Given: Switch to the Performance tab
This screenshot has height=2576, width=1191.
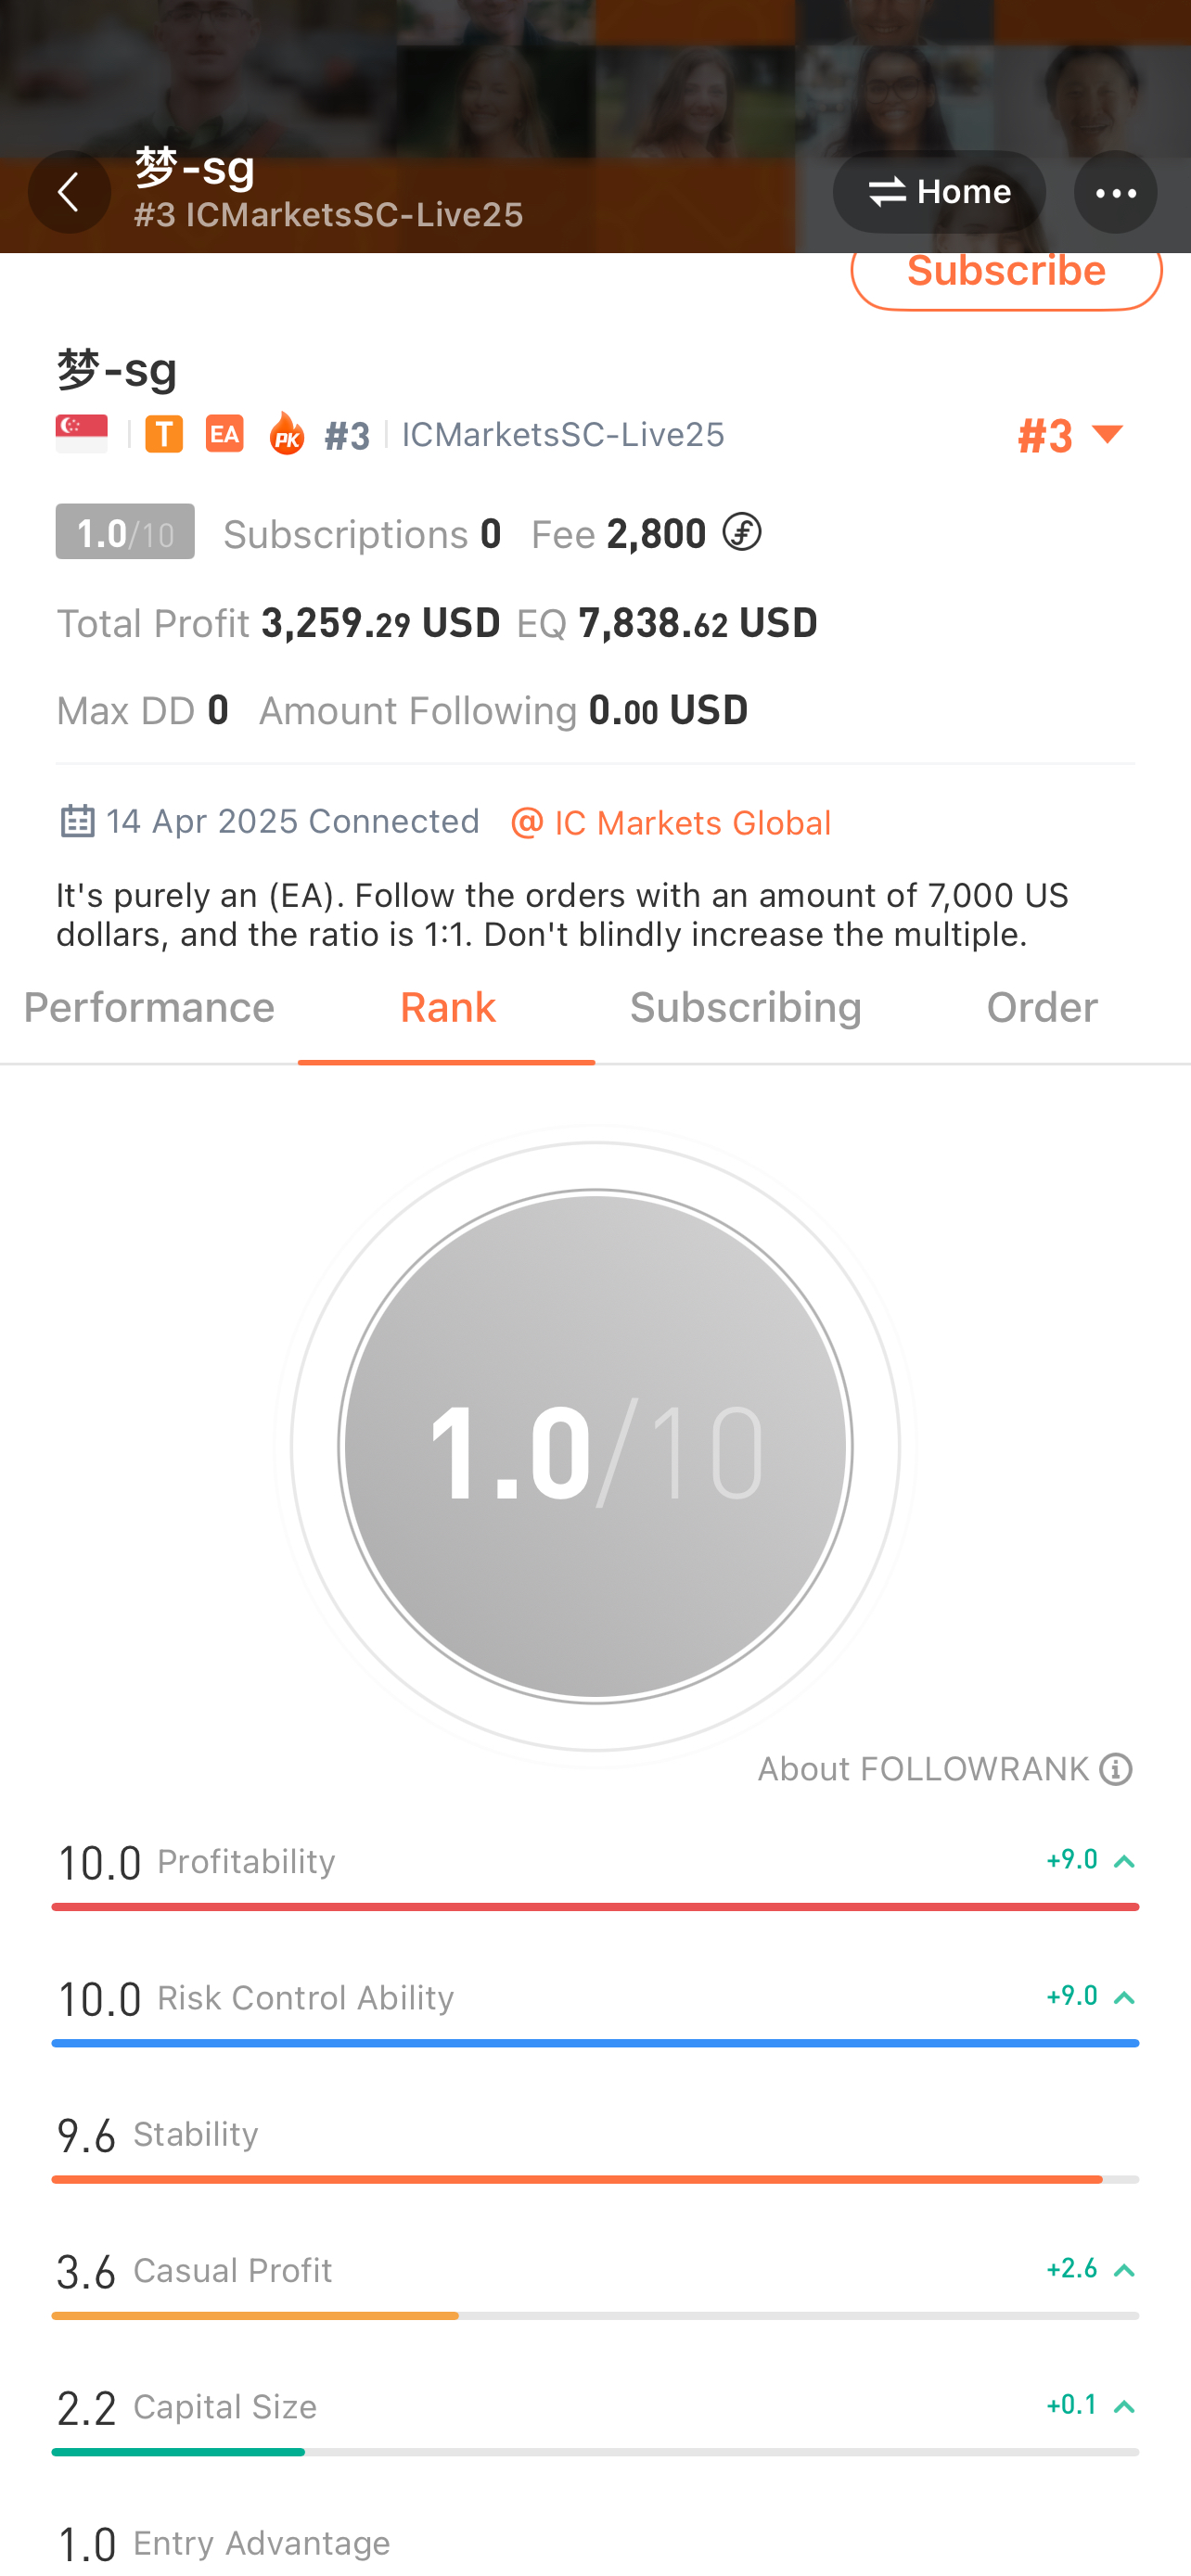Looking at the screenshot, I should pos(149,1008).
